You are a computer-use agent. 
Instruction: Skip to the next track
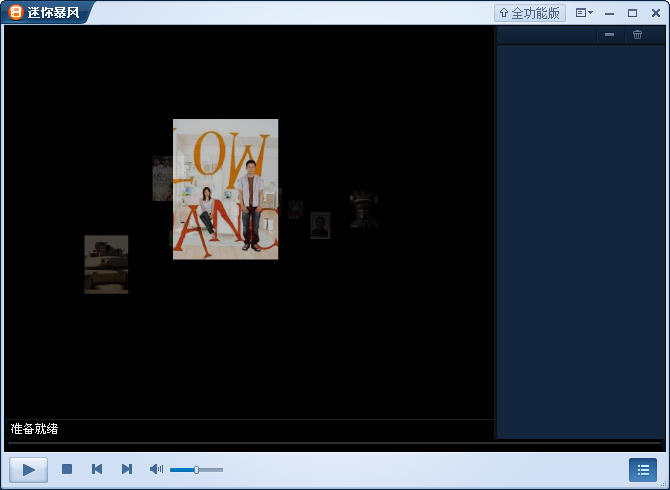click(127, 469)
